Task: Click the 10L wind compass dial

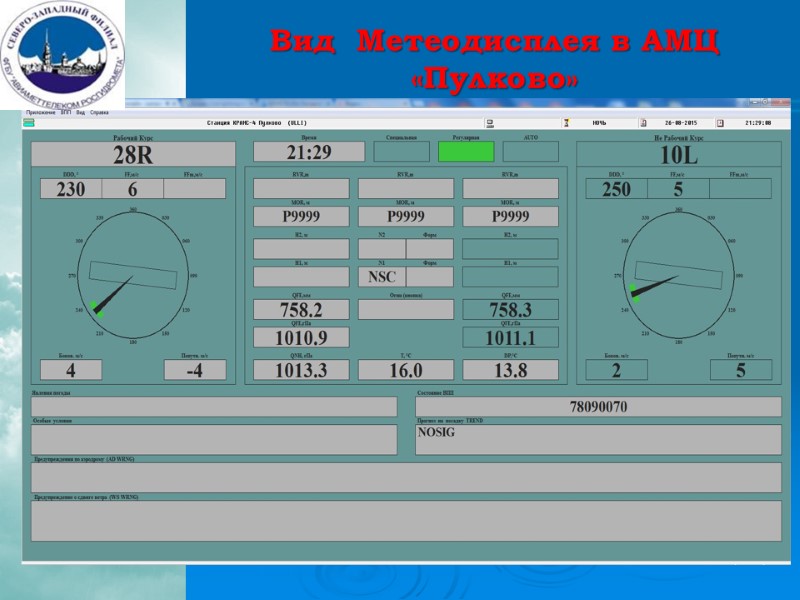Action: tap(679, 275)
